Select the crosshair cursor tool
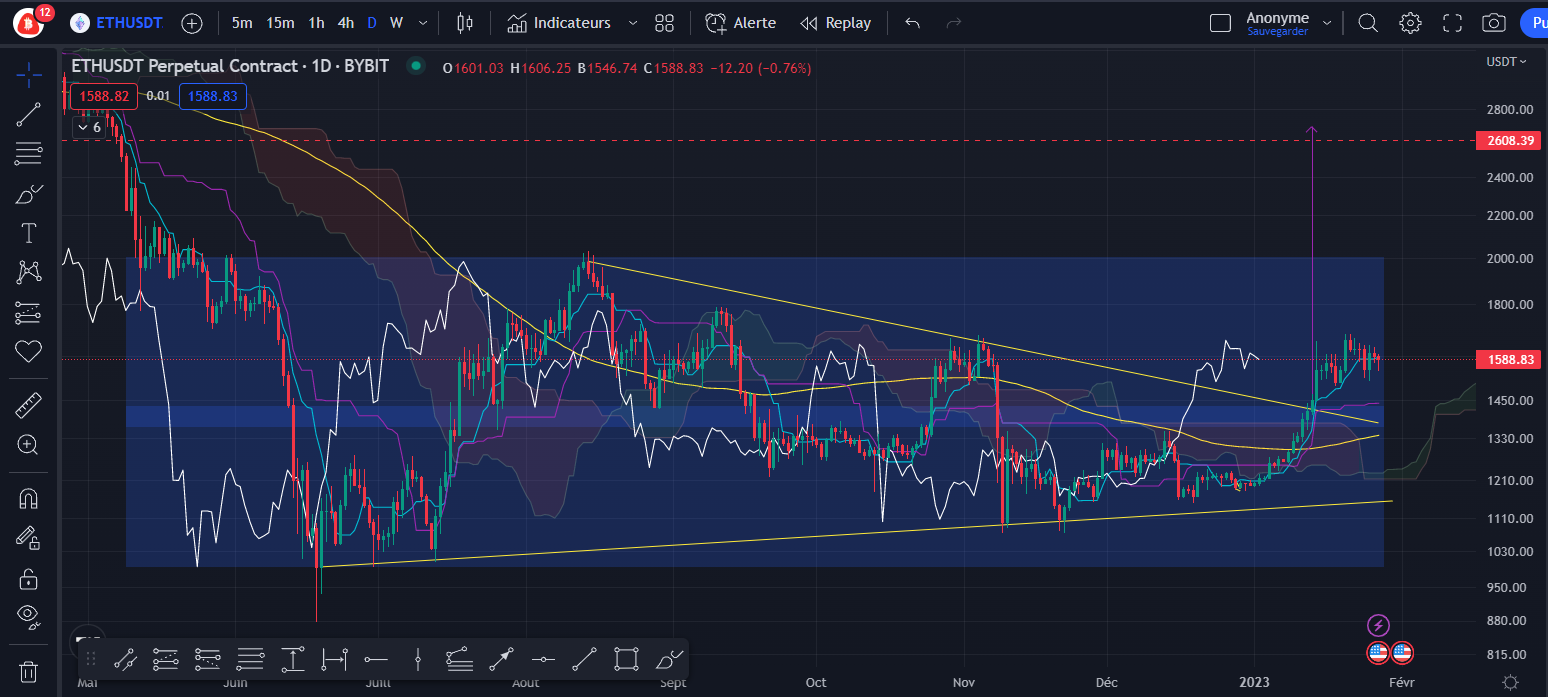1548x697 pixels. 28,75
